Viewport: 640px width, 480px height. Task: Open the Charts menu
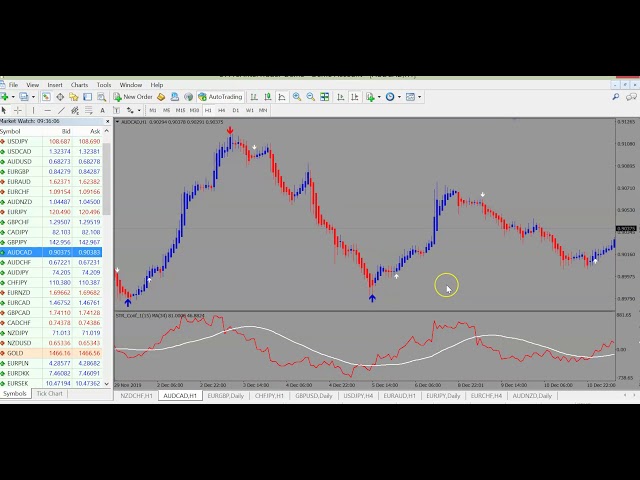tap(79, 85)
